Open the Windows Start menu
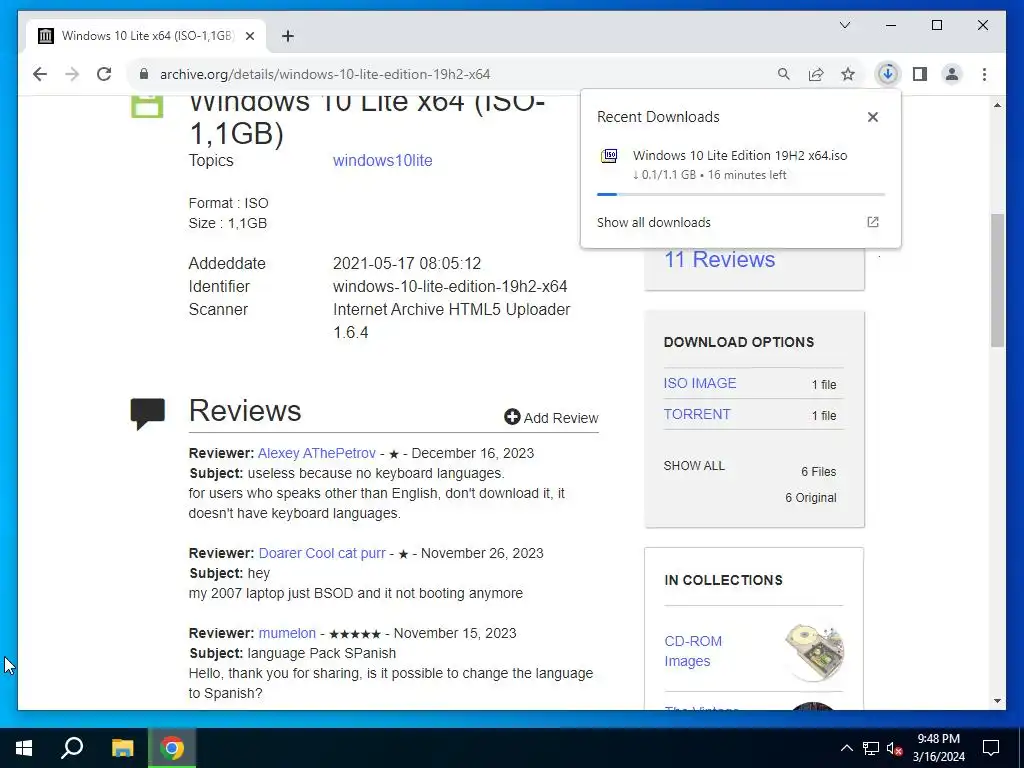The image size is (1024, 768). (24, 748)
